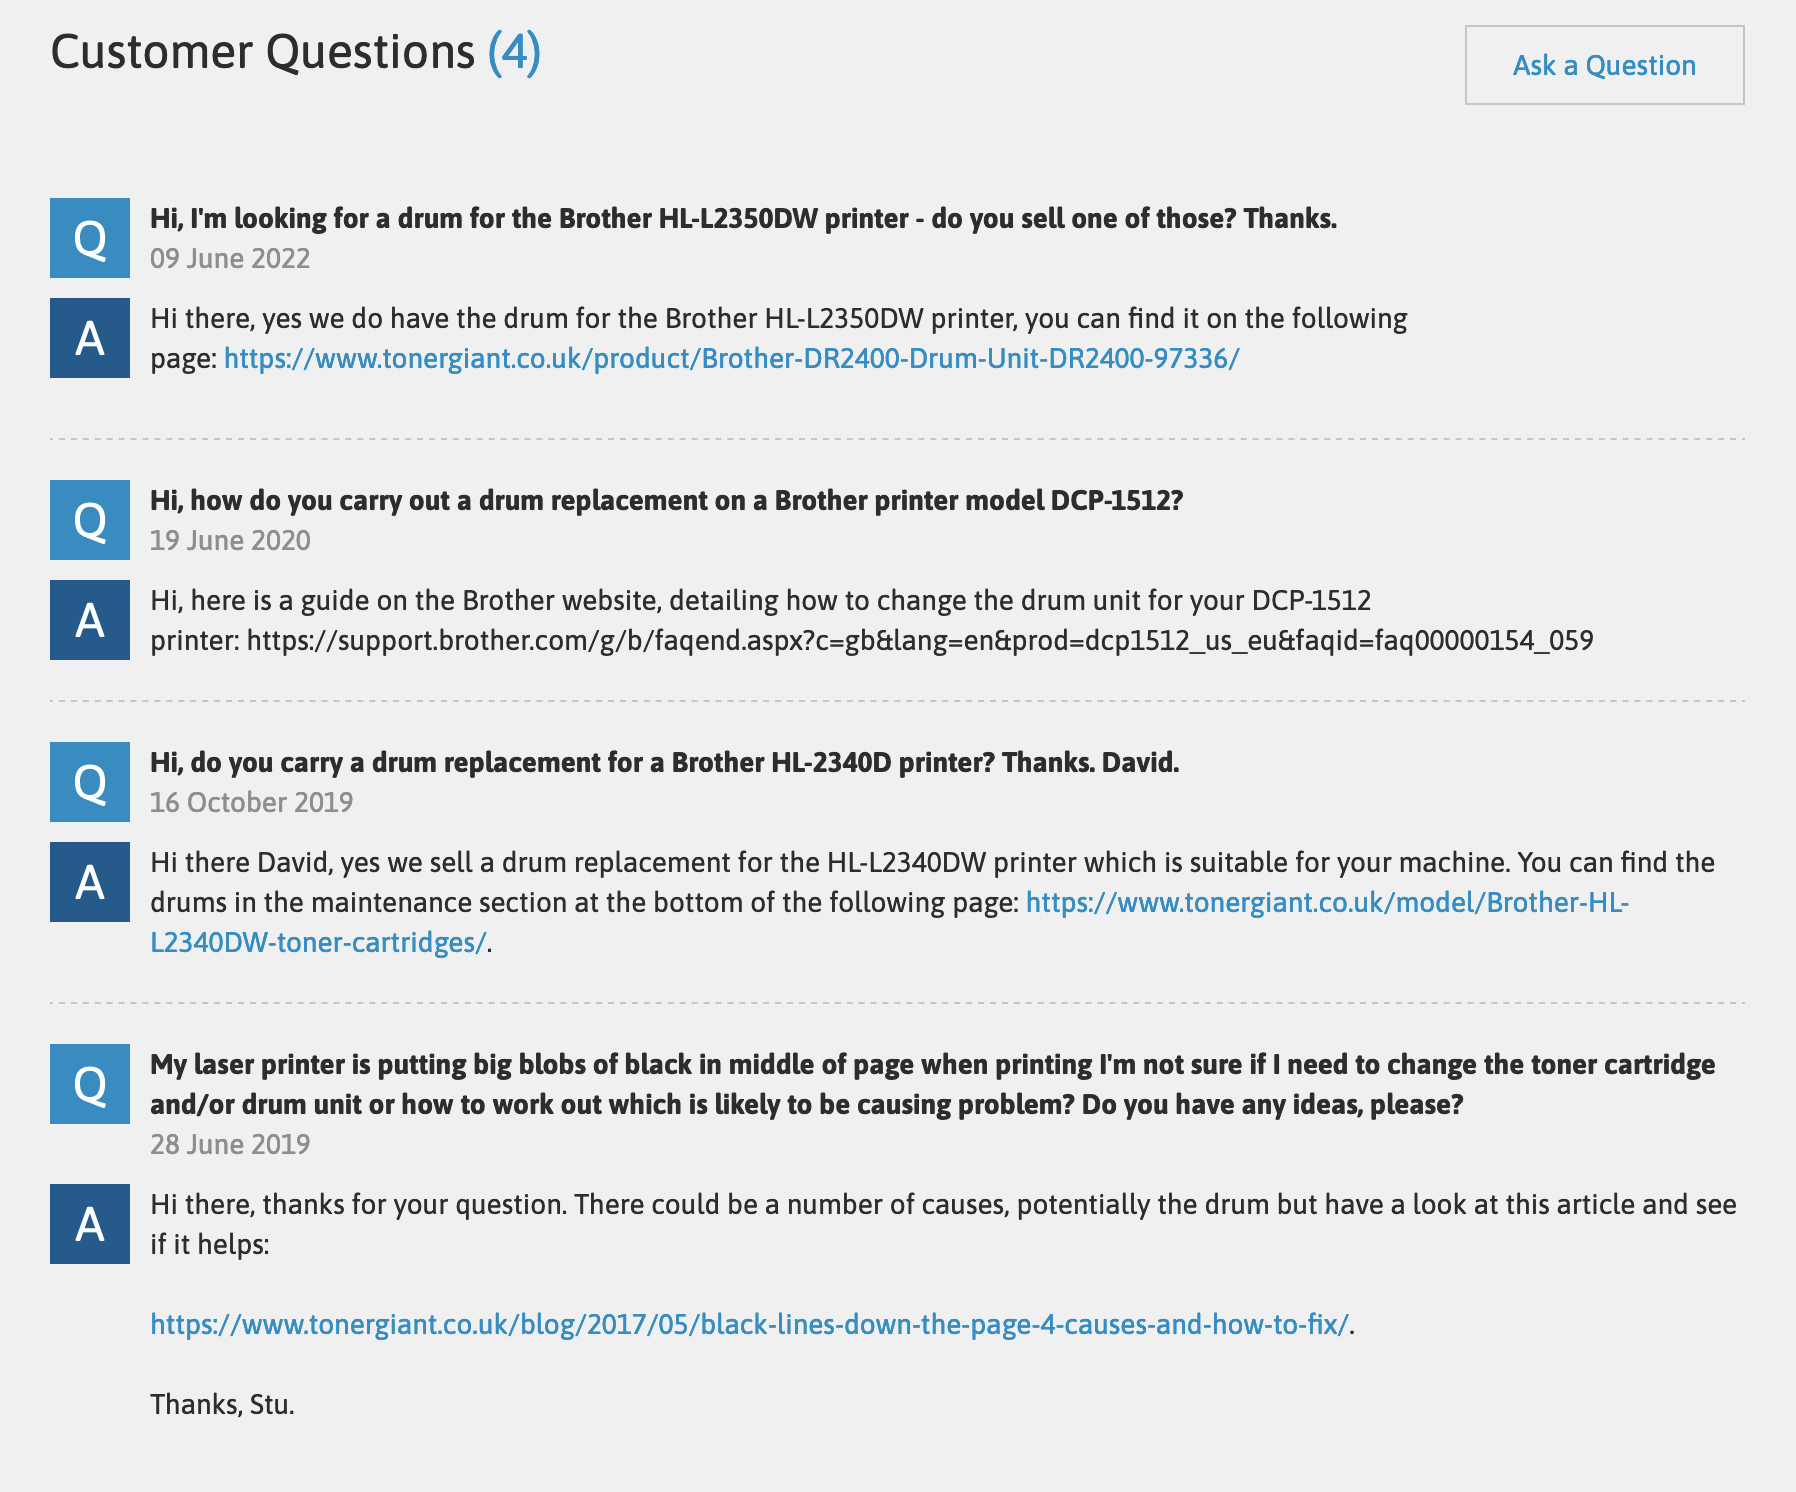Click the A icon beside Stu's answer
Image resolution: width=1796 pixels, height=1492 pixels.
pos(89,1226)
